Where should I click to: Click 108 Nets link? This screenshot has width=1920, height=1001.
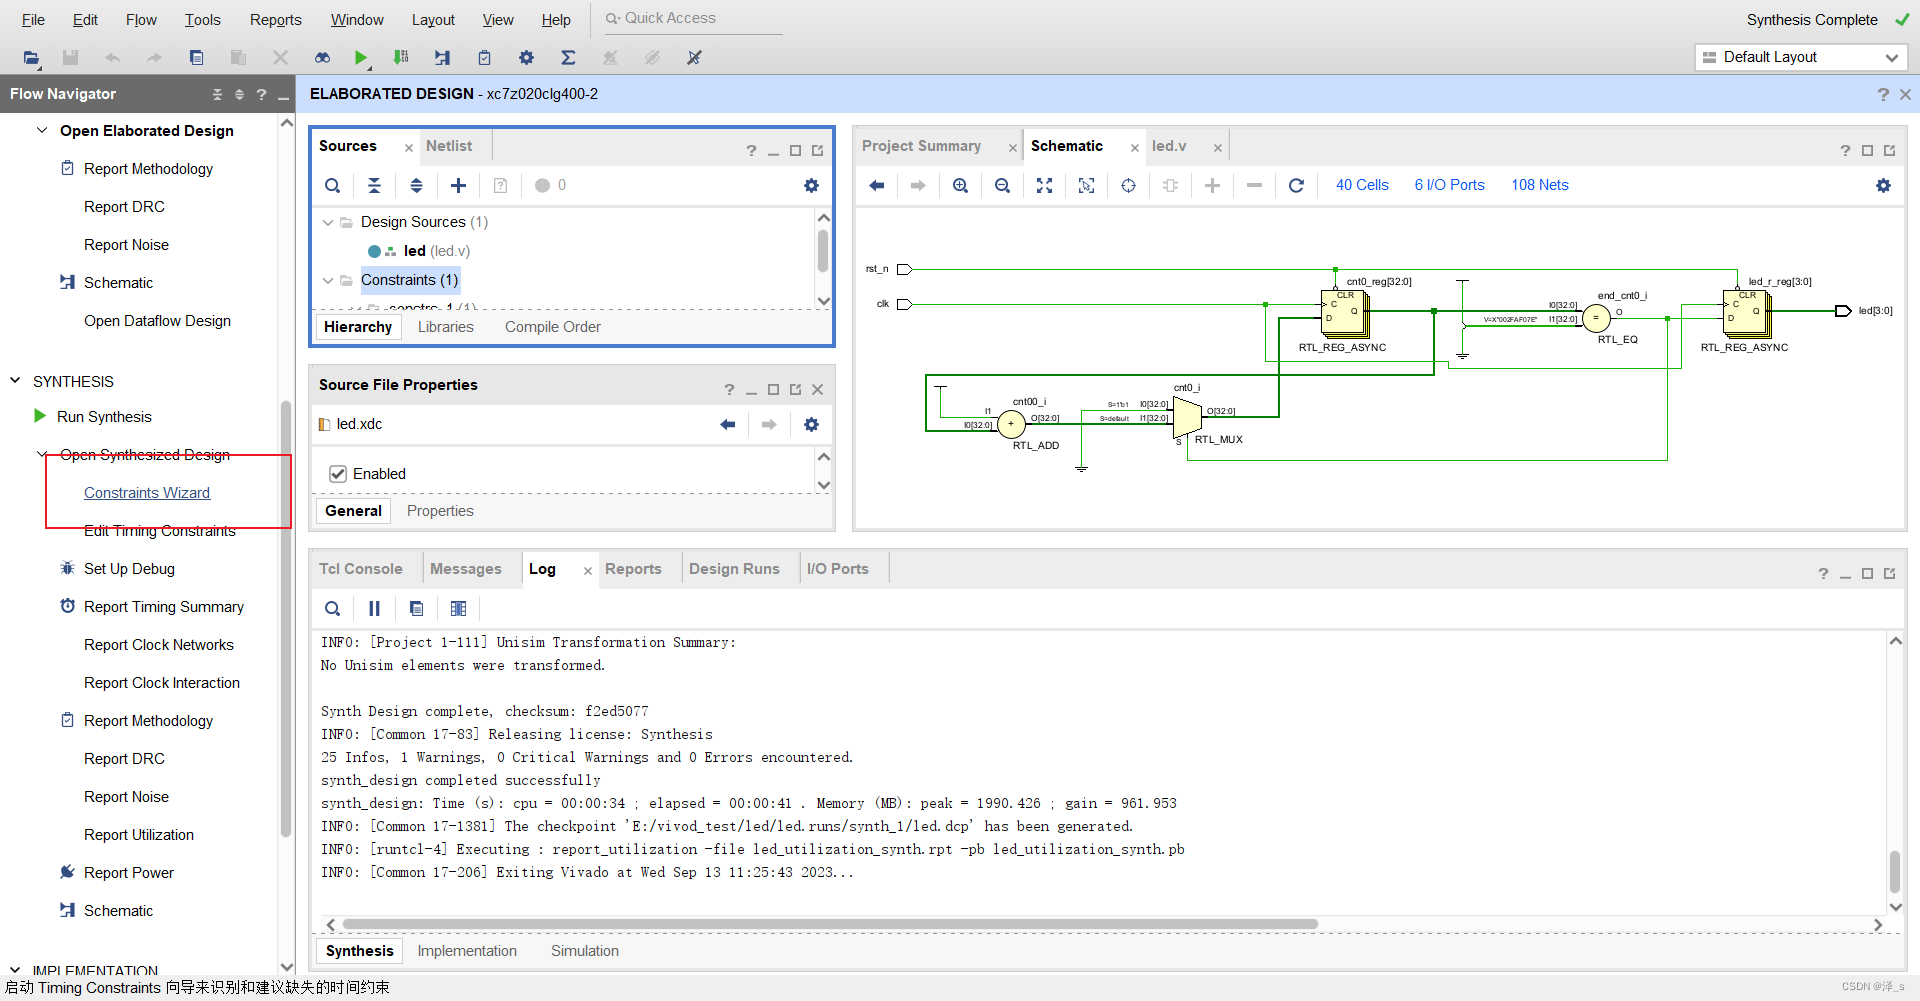1540,185
